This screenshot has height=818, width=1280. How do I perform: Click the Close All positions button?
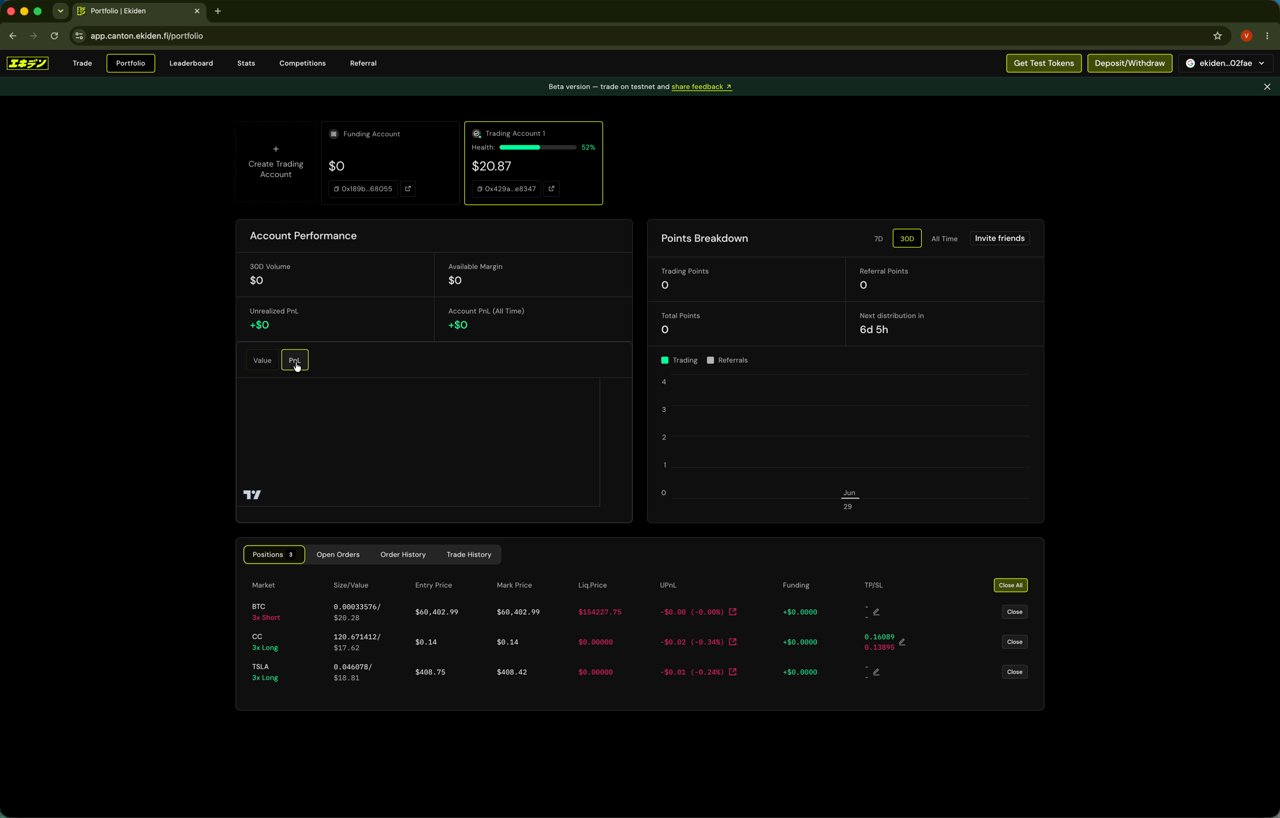click(x=1010, y=585)
